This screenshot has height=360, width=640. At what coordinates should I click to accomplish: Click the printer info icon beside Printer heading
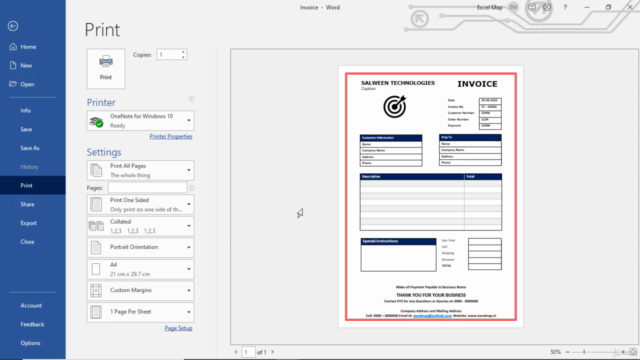pos(191,99)
